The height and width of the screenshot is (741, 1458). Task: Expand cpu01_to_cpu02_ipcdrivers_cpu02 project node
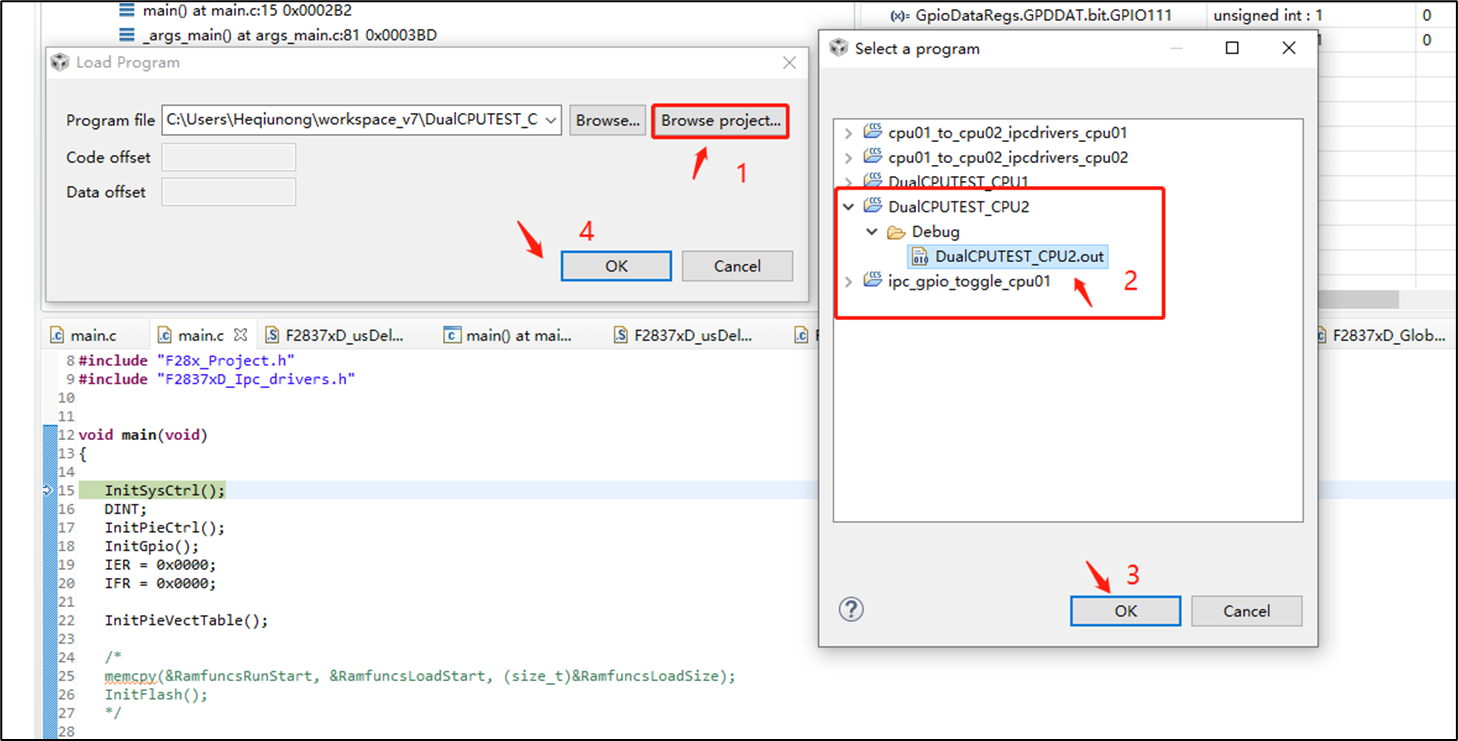pyautogui.click(x=849, y=157)
